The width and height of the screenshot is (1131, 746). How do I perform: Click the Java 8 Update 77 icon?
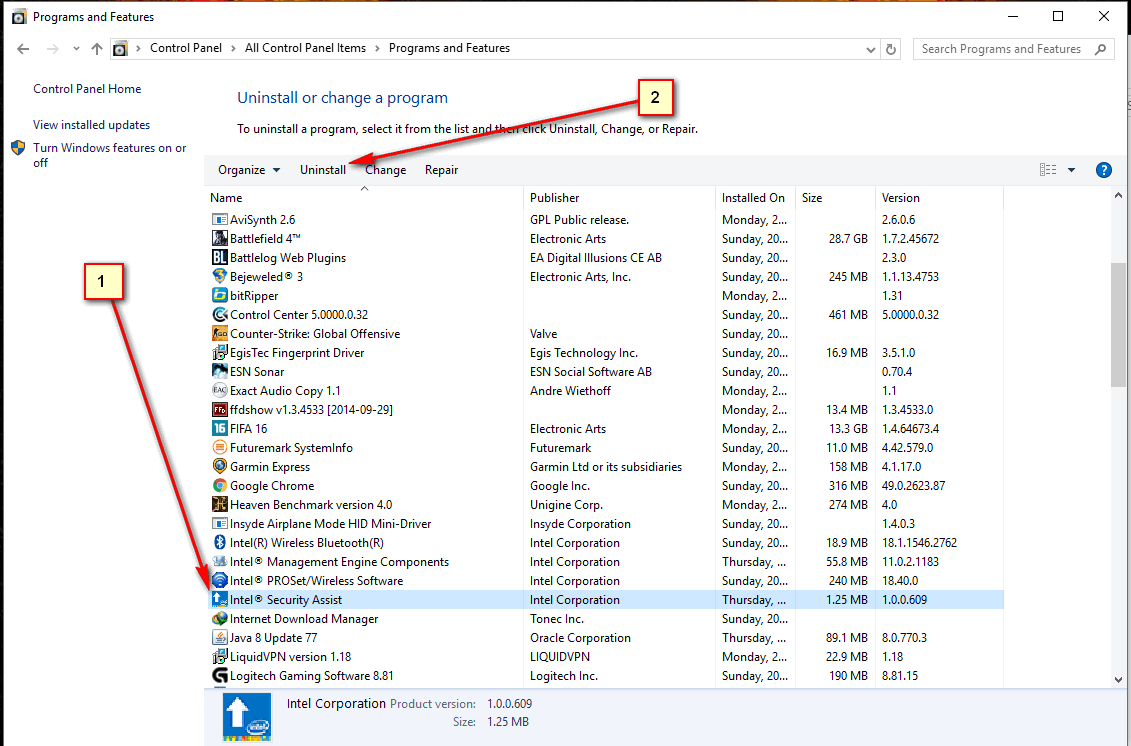pyautogui.click(x=219, y=638)
